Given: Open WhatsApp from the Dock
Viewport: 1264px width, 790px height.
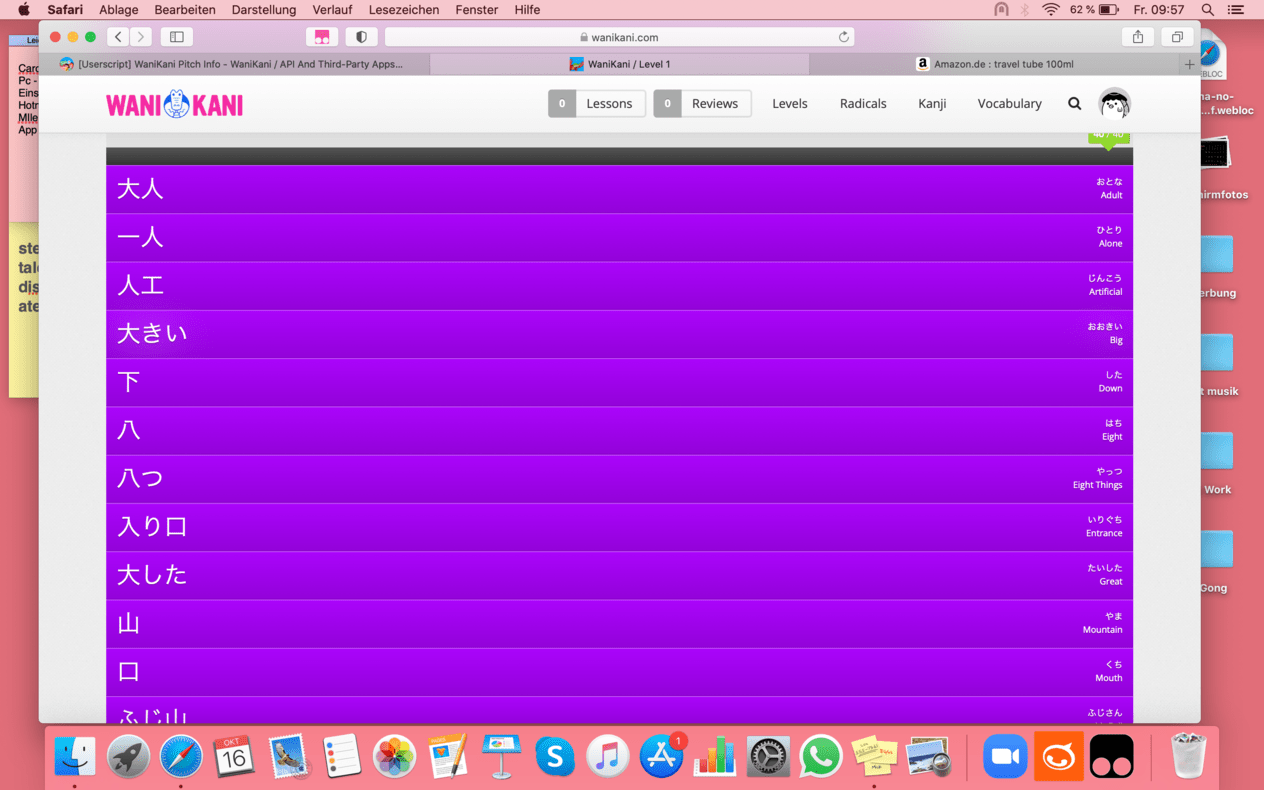Looking at the screenshot, I should [821, 757].
